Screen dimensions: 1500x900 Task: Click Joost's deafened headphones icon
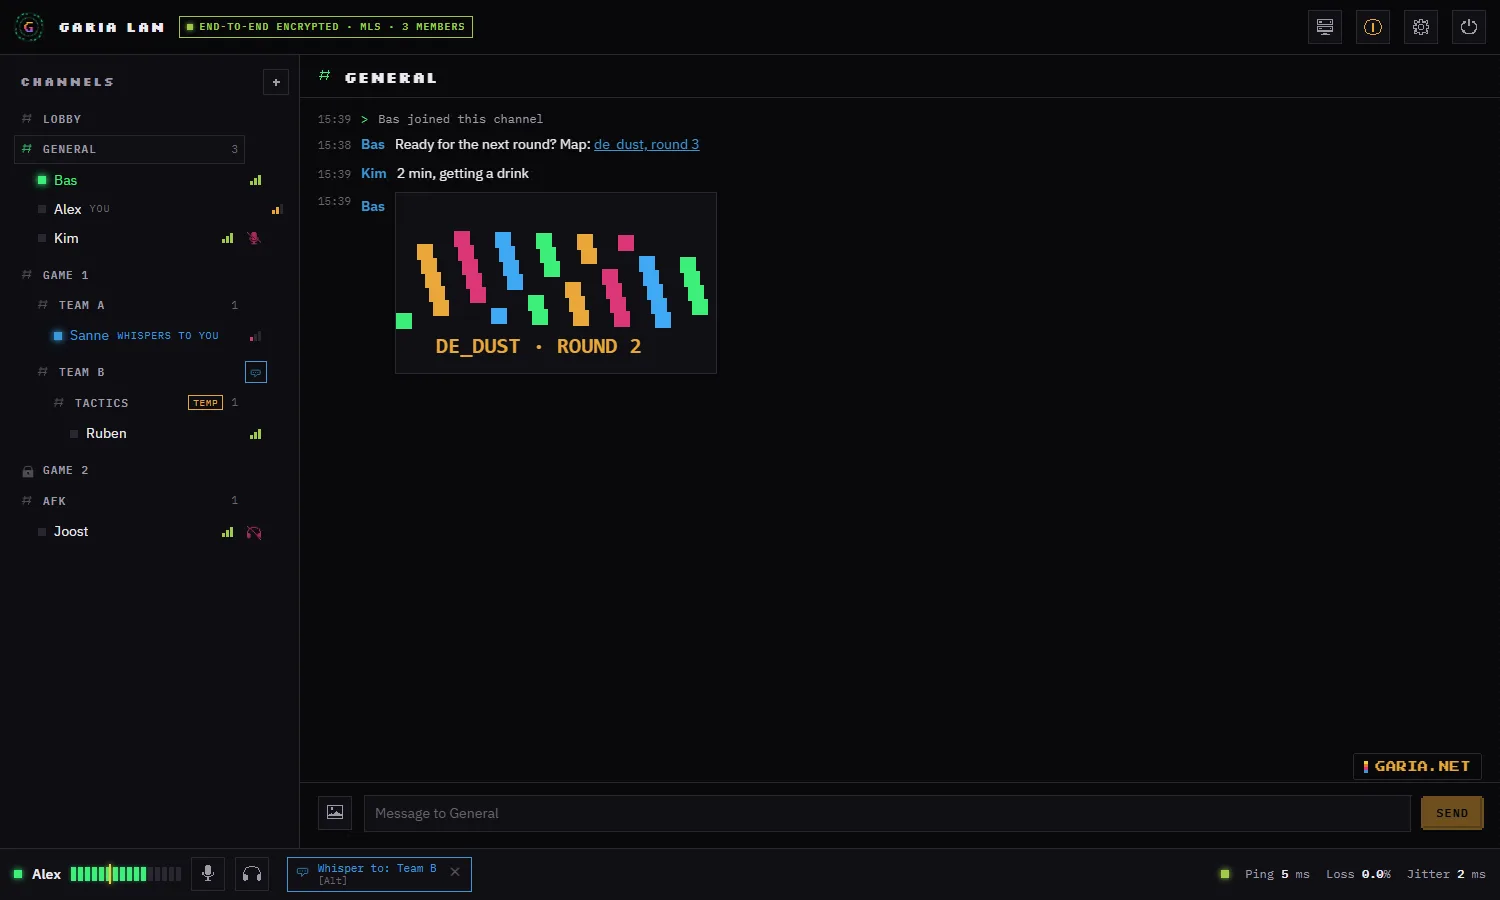click(254, 532)
